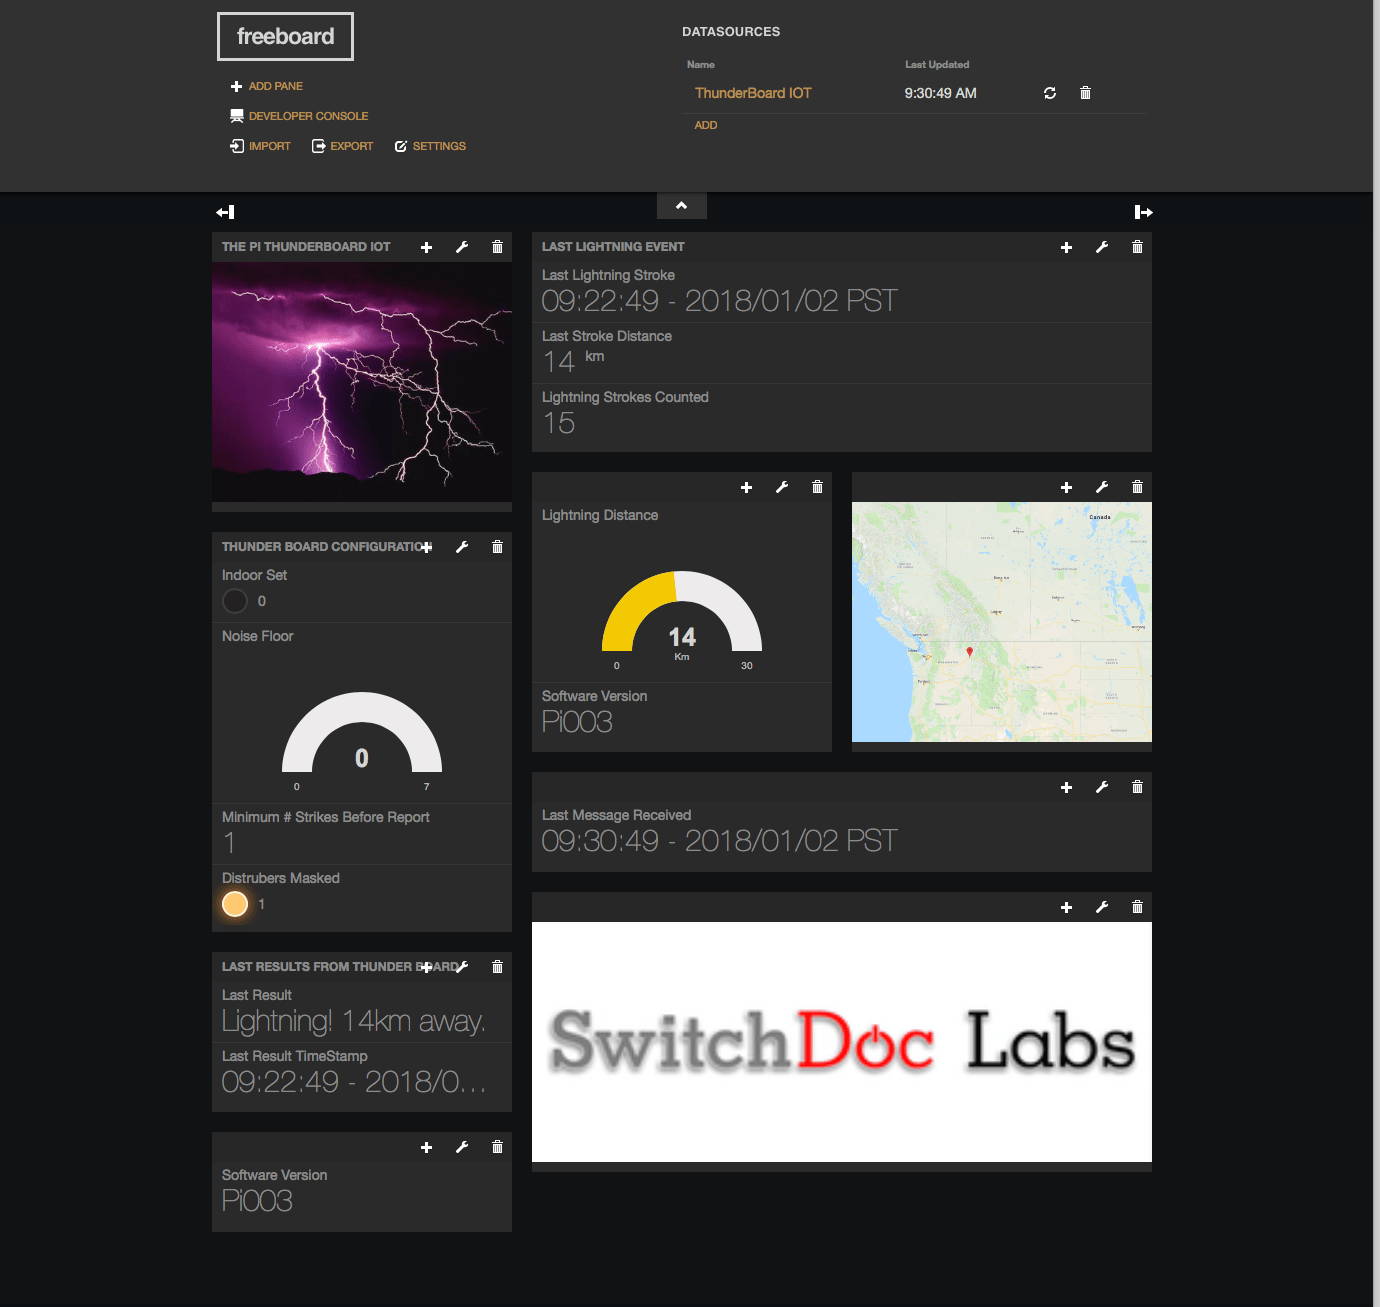Delete Thunder Board Configuration pane
The image size is (1380, 1307).
[497, 547]
